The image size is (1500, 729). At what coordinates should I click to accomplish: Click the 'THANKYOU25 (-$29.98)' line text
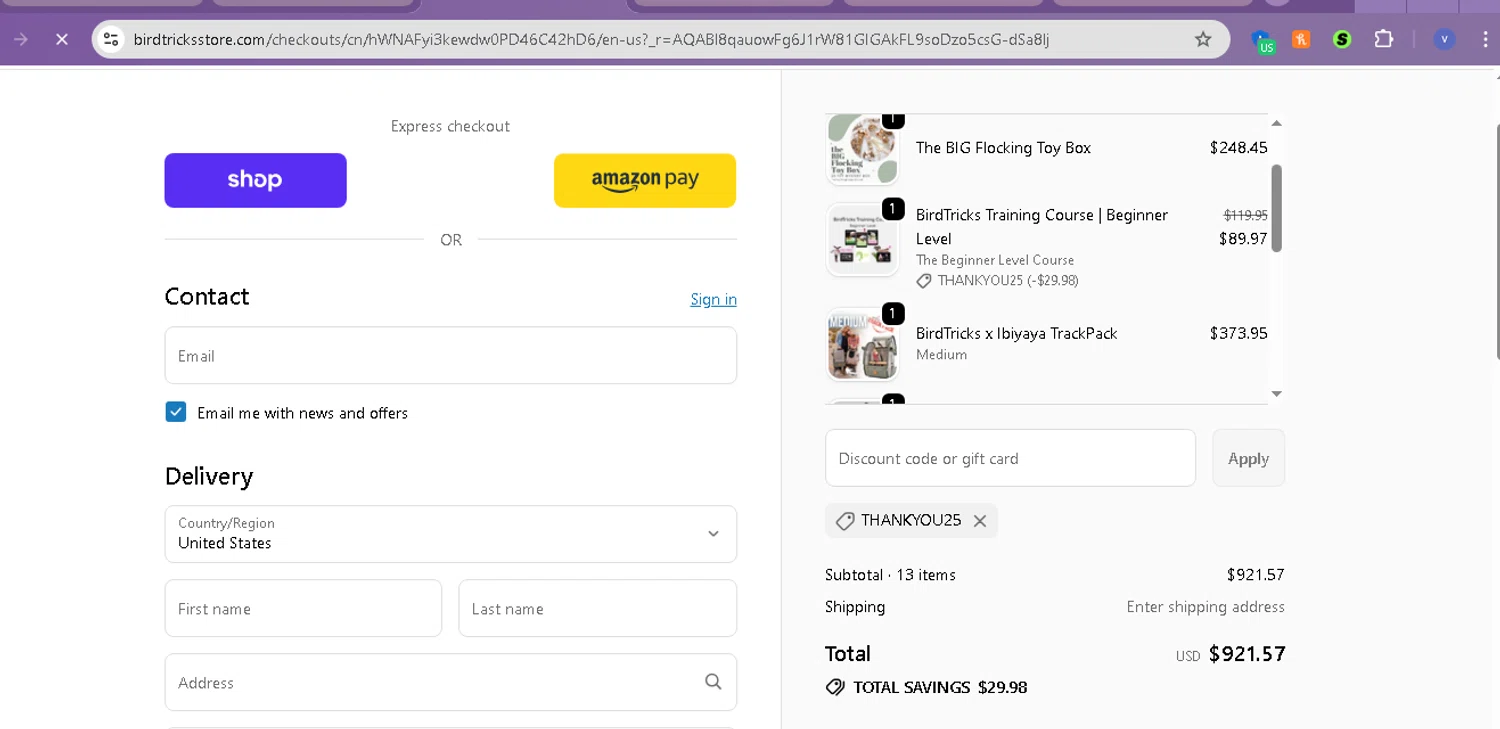1008,281
